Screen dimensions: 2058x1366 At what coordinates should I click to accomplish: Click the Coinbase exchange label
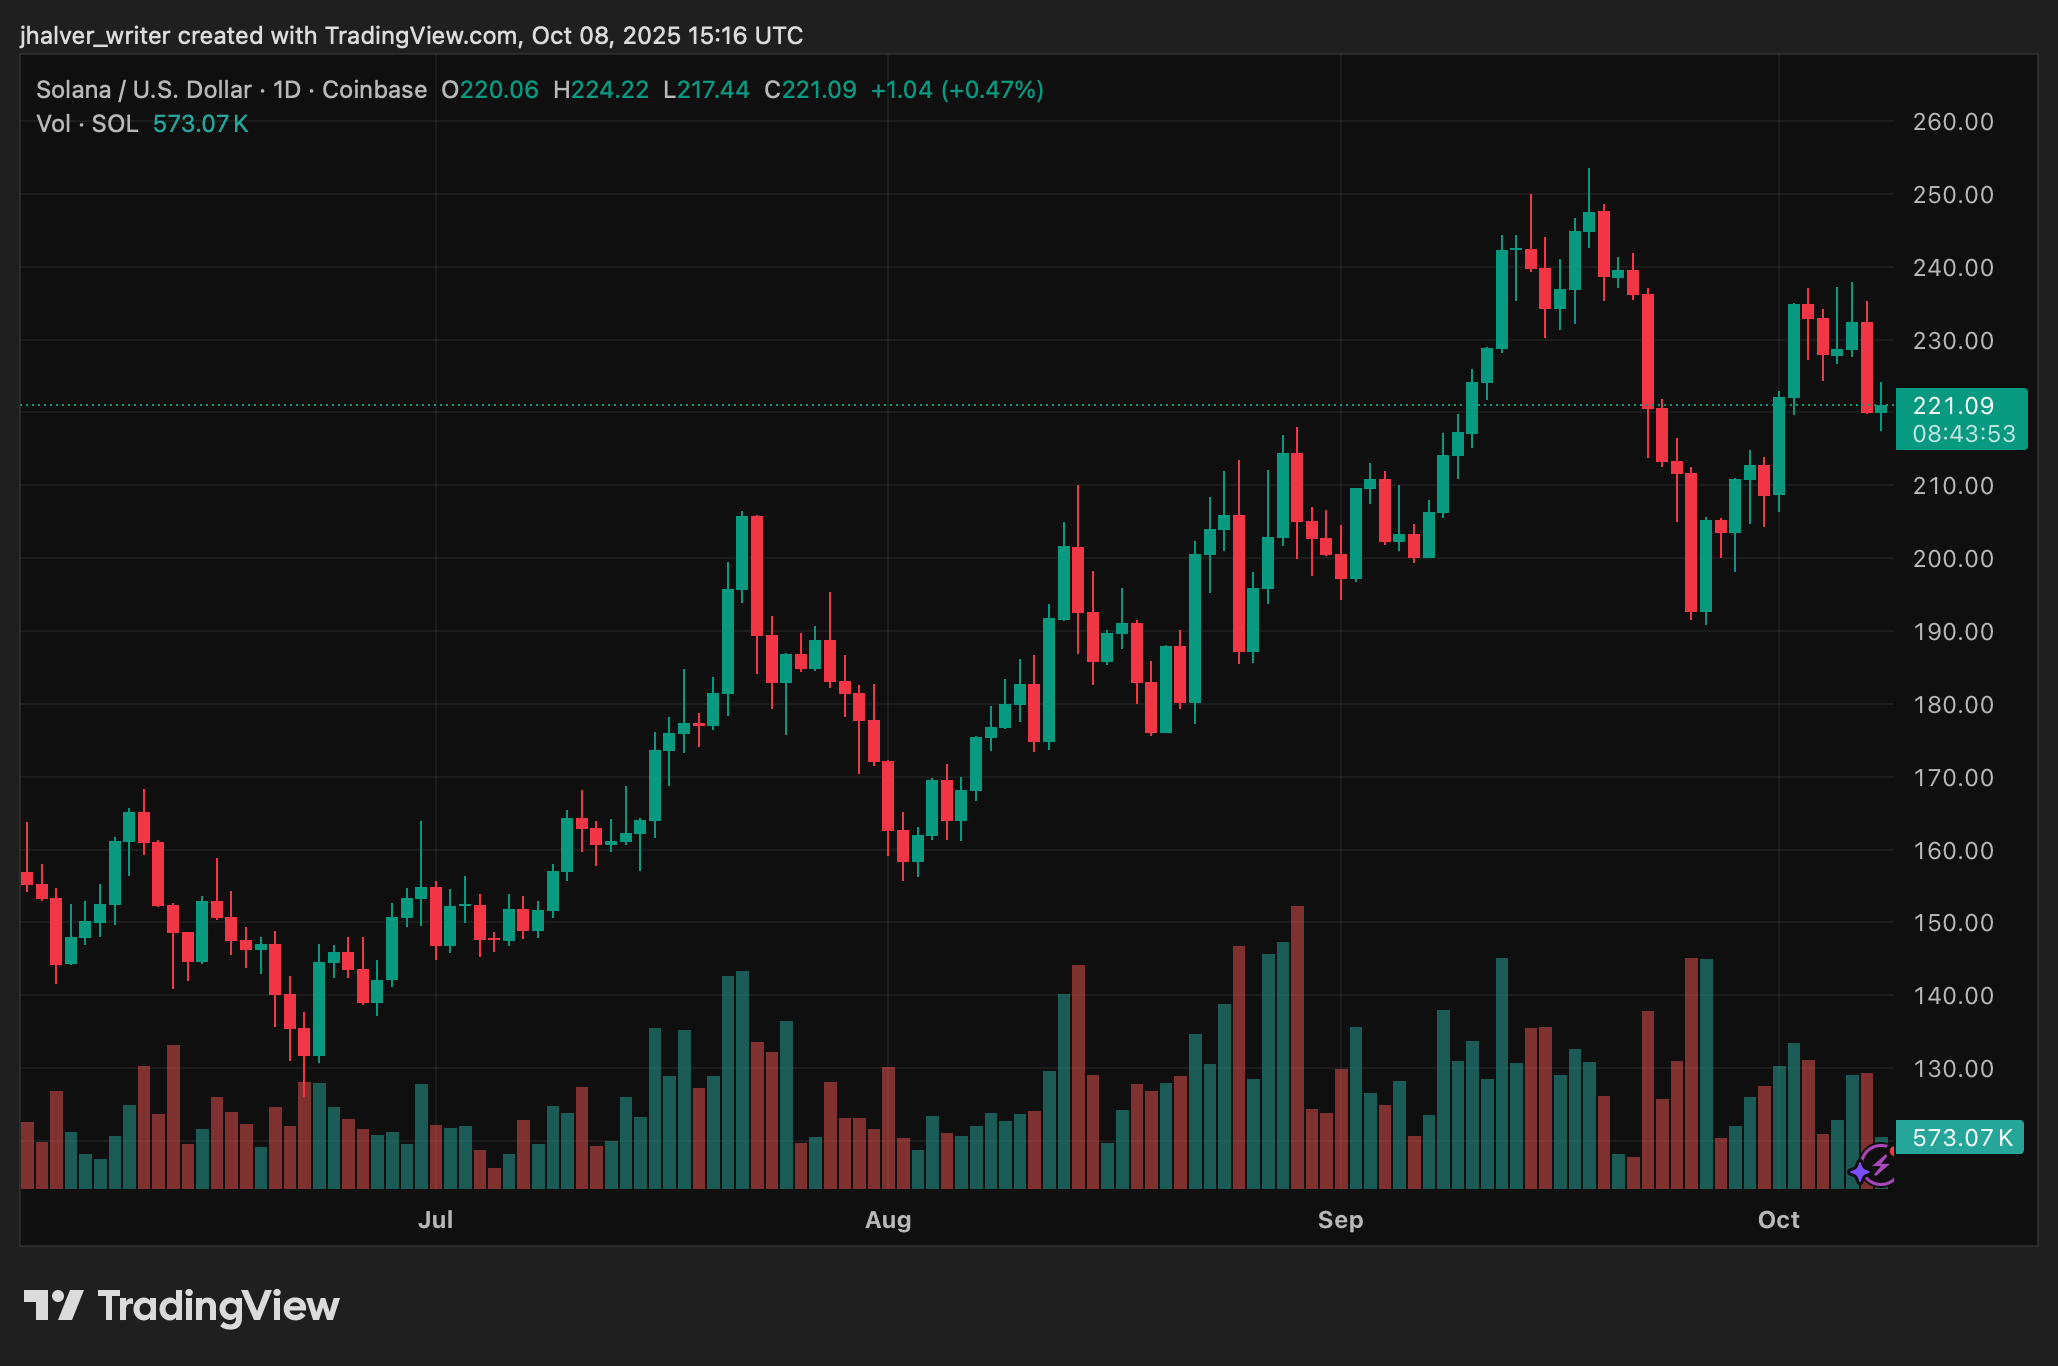(x=374, y=90)
